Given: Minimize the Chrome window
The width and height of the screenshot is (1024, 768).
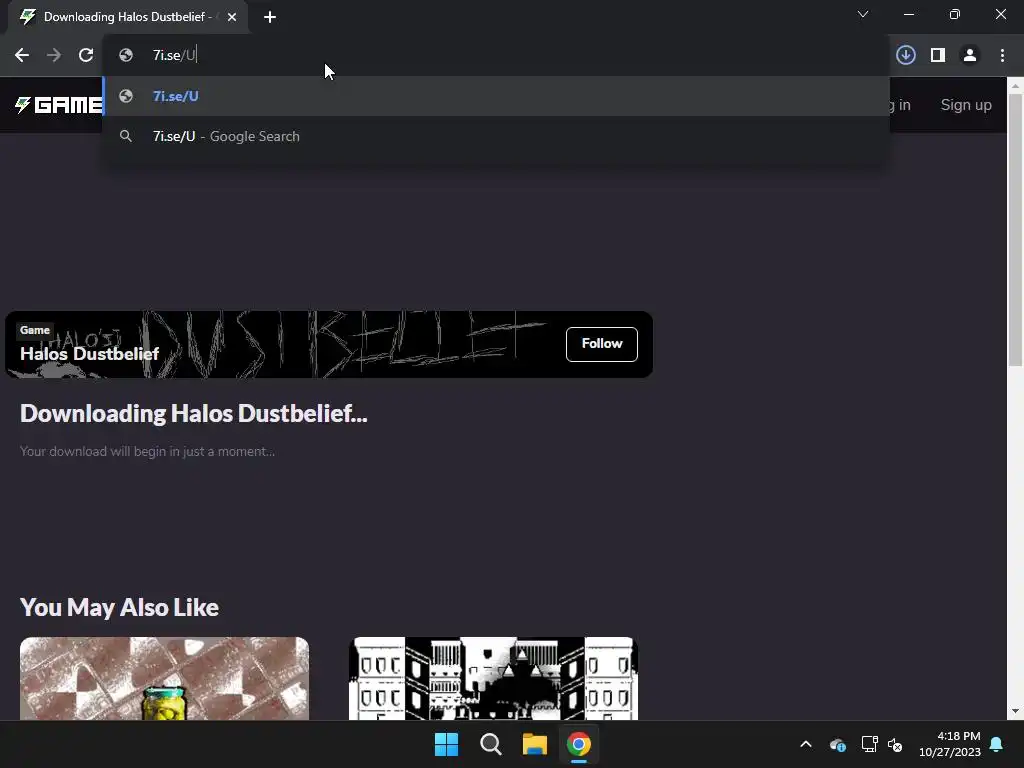Looking at the screenshot, I should pos(909,14).
